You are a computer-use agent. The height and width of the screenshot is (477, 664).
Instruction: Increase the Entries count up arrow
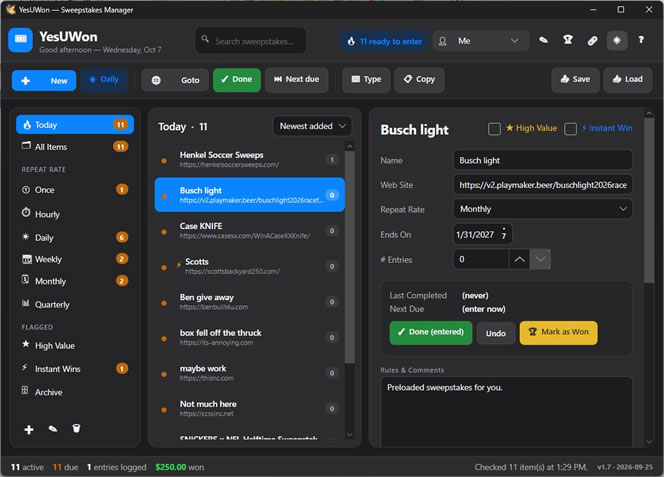[x=520, y=259]
